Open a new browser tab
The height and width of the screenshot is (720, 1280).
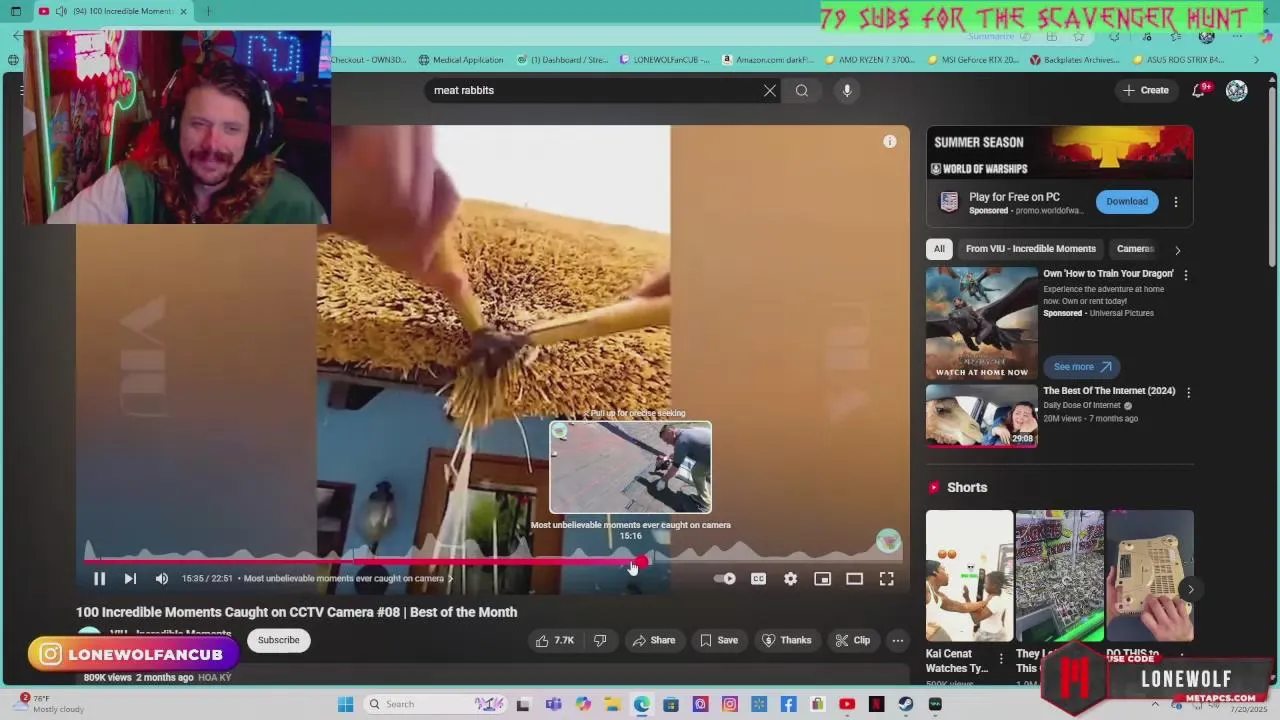click(x=208, y=11)
